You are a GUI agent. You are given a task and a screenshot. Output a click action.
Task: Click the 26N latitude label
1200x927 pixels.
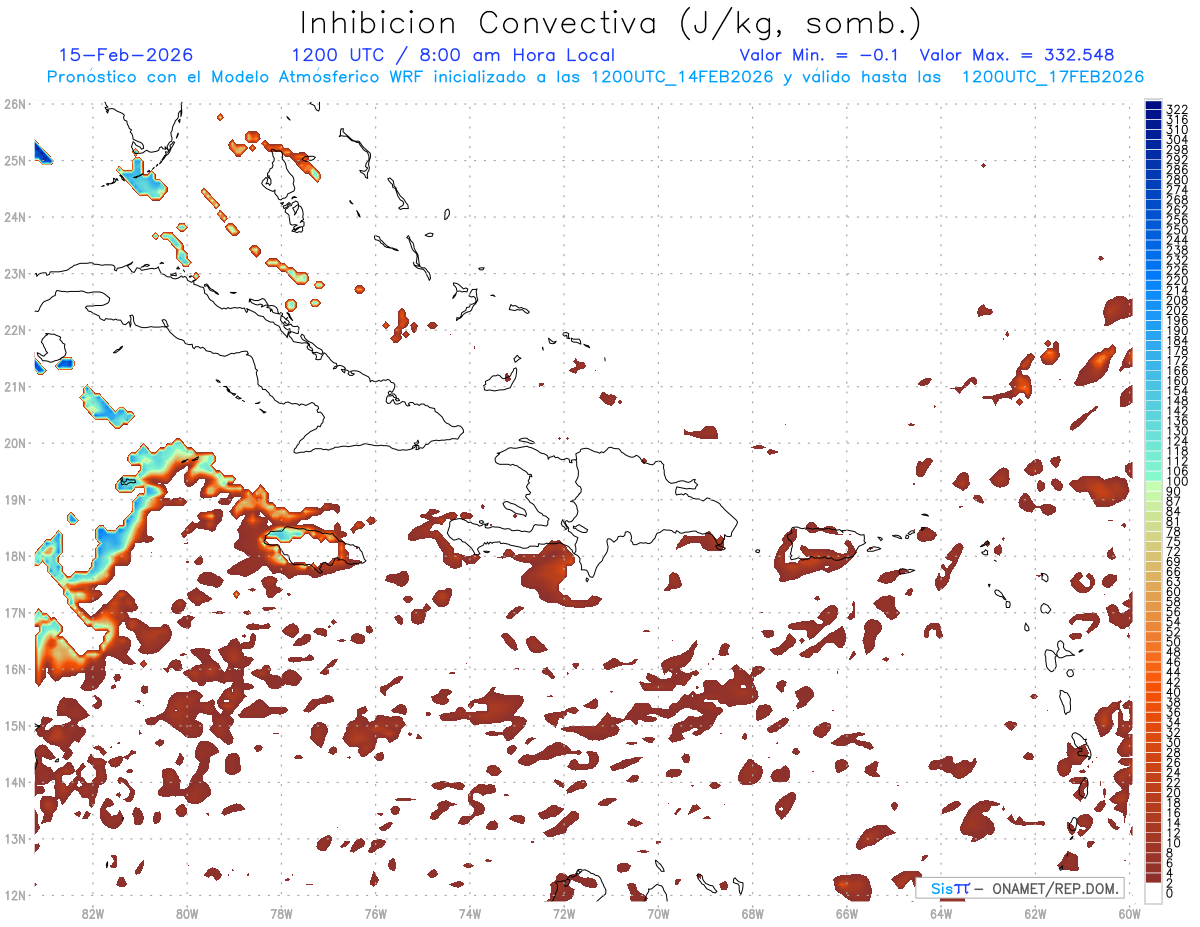pyautogui.click(x=15, y=103)
